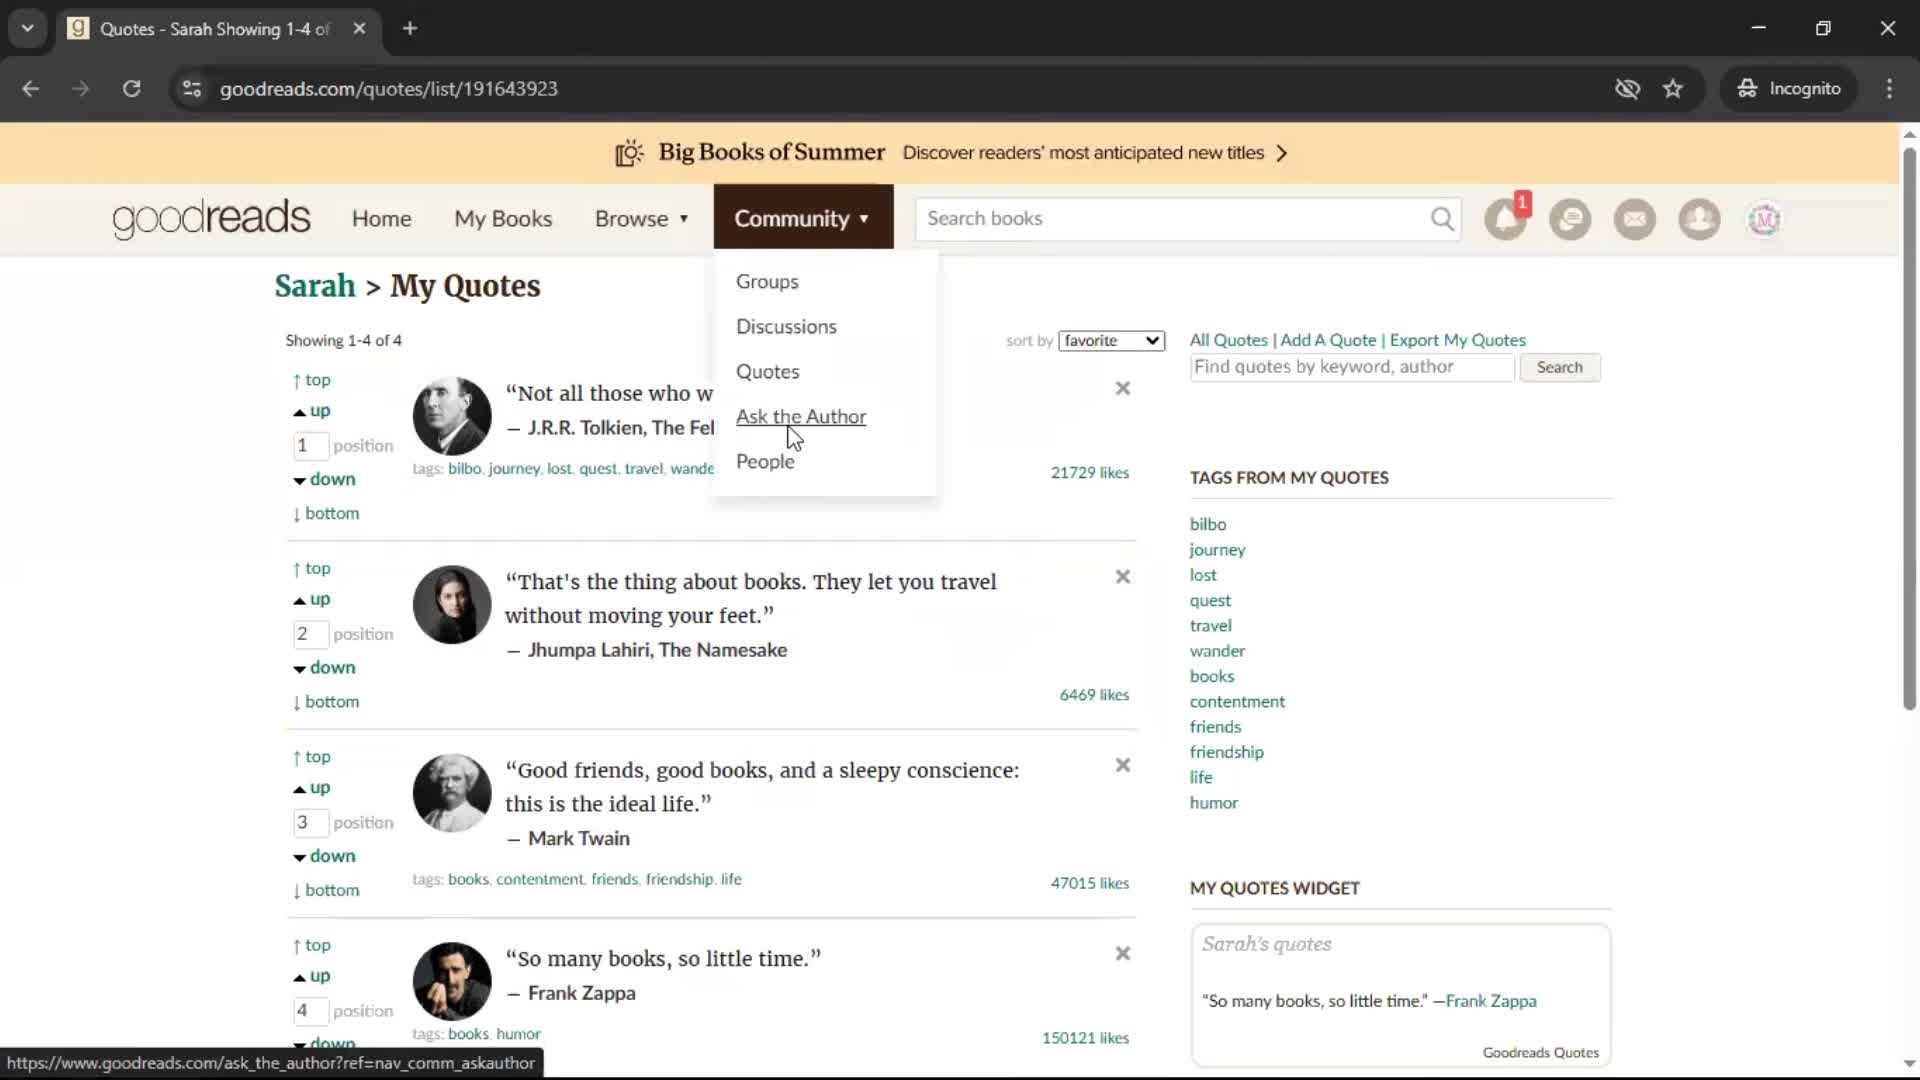Click the humor tag in sidebar

(1213, 803)
